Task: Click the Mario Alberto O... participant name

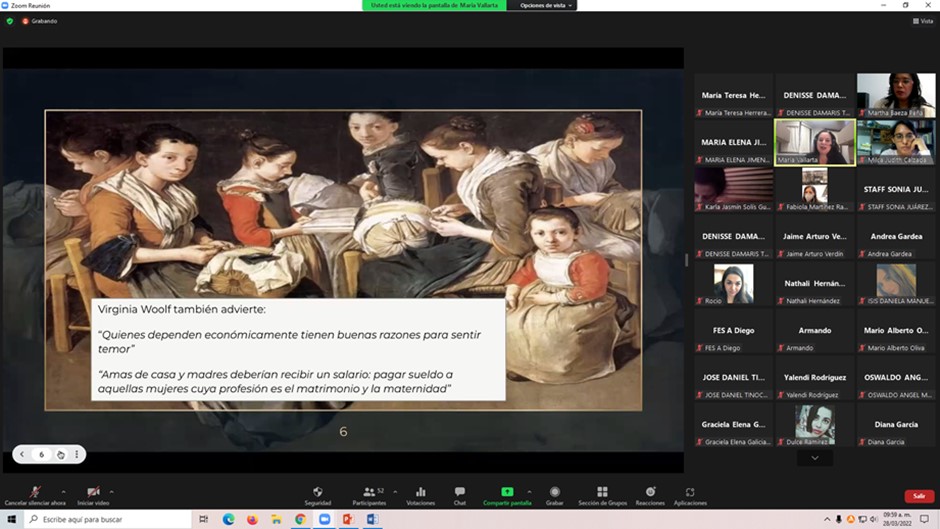Action: (896, 330)
